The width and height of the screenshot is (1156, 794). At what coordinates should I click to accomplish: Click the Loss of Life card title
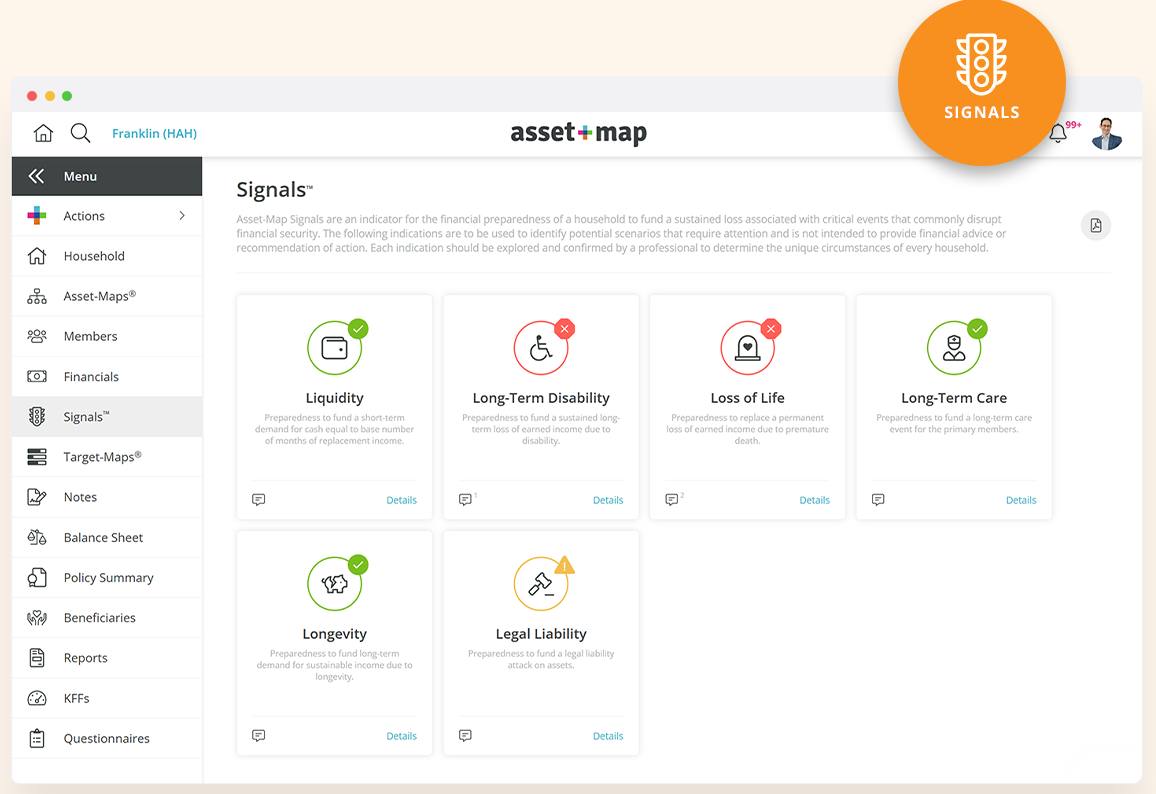pyautogui.click(x=748, y=398)
